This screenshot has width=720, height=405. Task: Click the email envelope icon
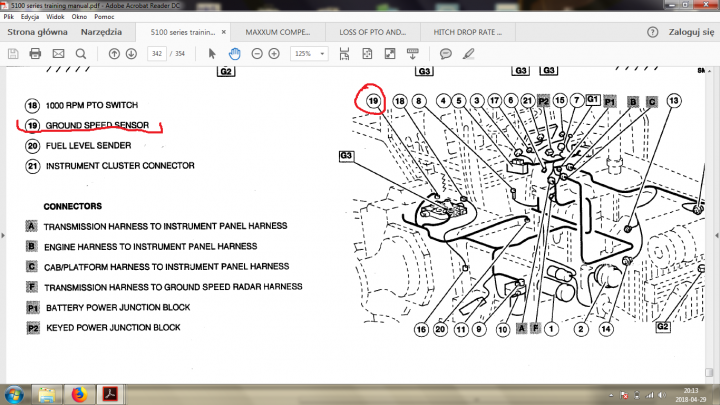coord(58,53)
